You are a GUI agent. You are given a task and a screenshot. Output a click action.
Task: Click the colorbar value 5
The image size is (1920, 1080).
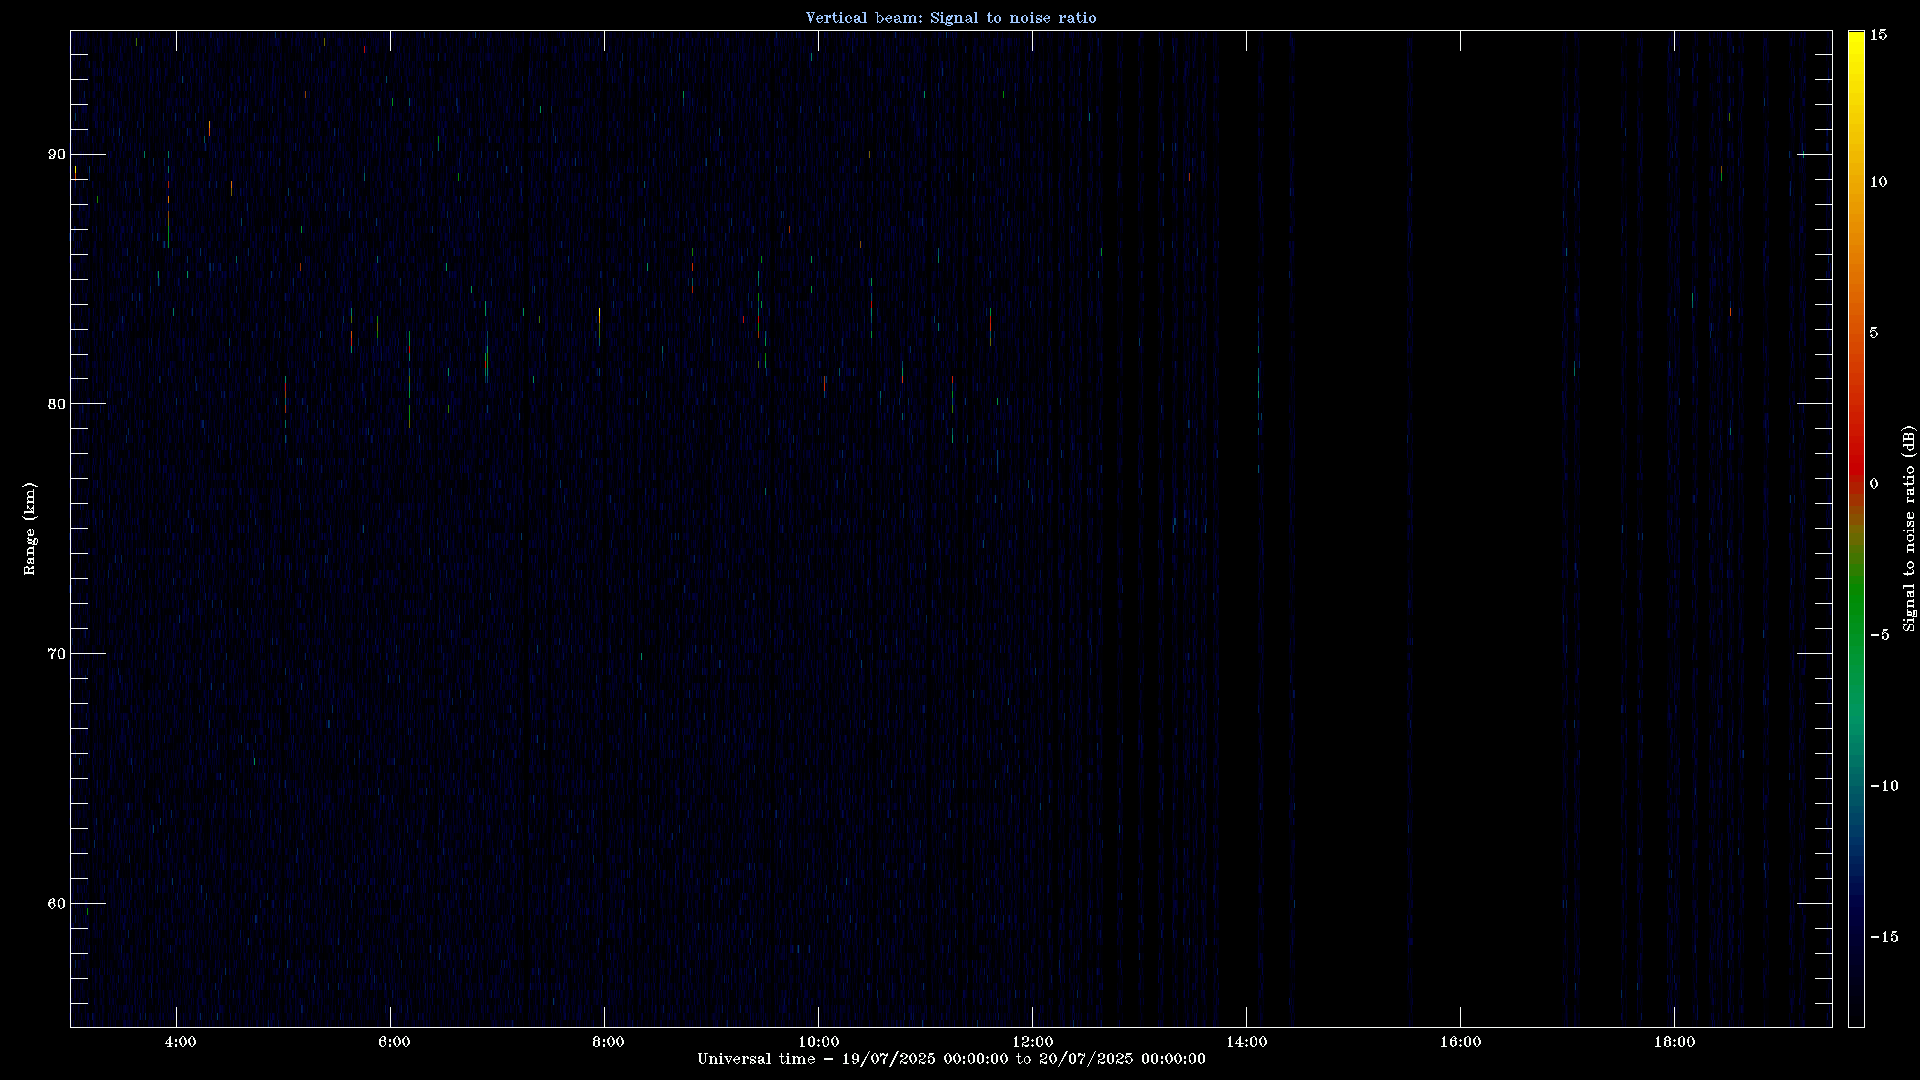pos(1874,333)
